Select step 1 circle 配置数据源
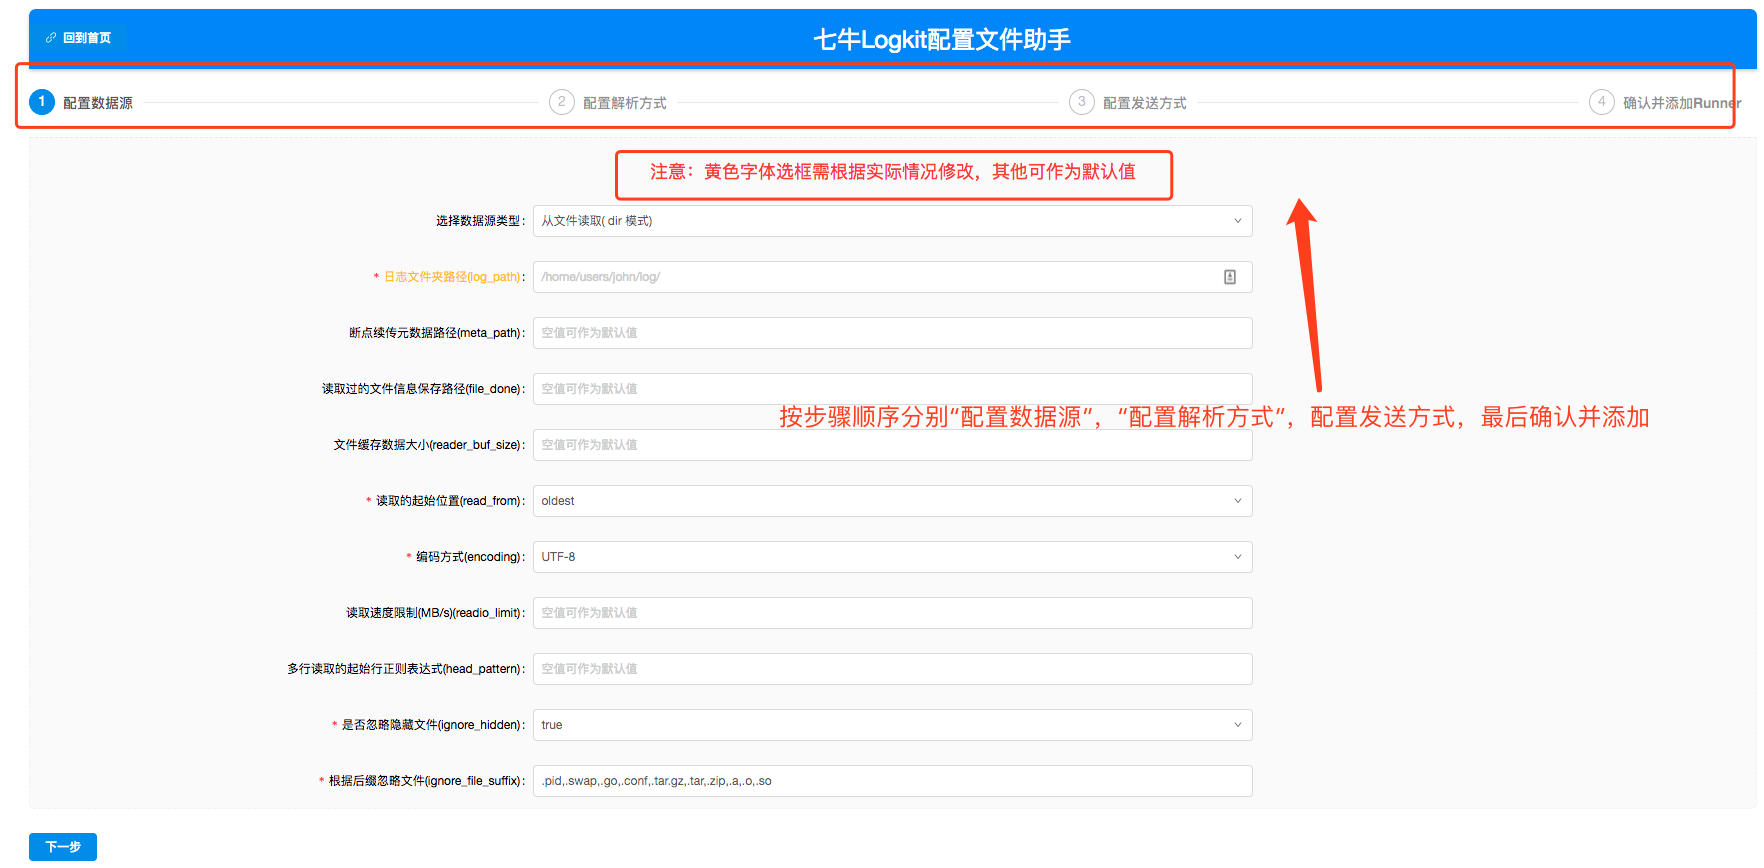The image size is (1764, 868). (x=42, y=102)
